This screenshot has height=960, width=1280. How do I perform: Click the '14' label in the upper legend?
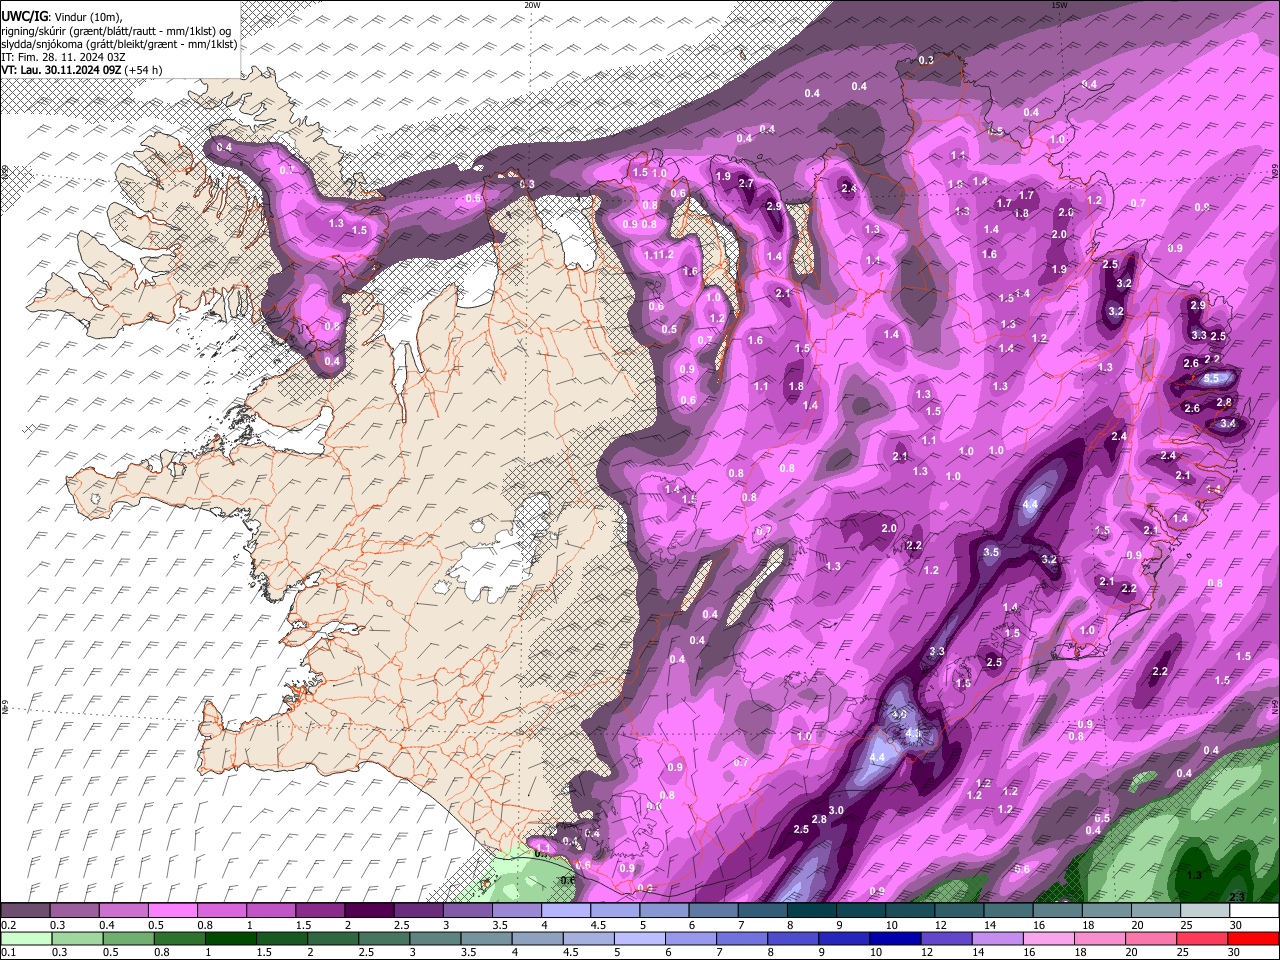tap(990, 925)
